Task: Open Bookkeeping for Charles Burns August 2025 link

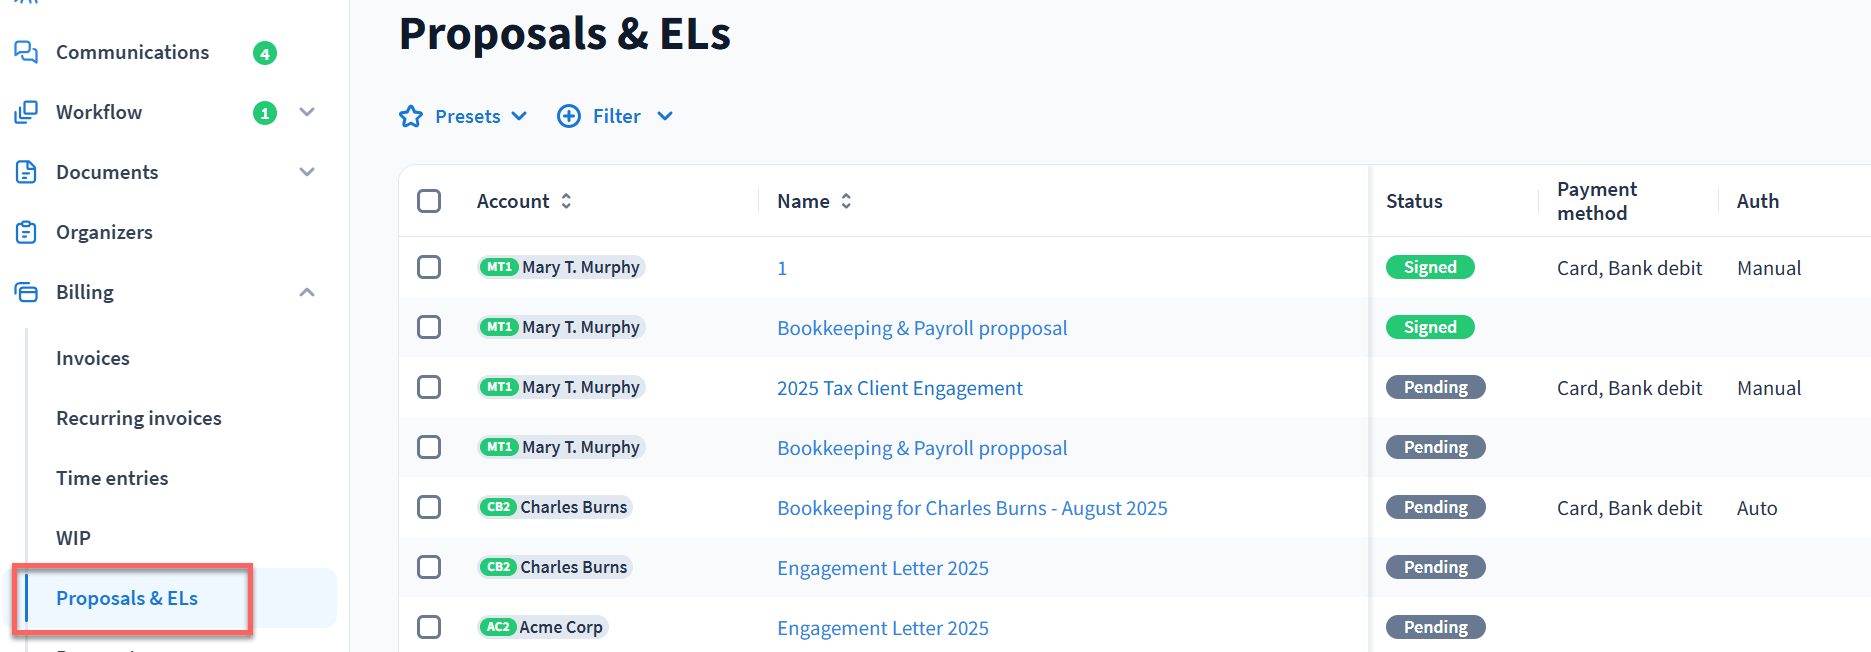Action: (972, 508)
